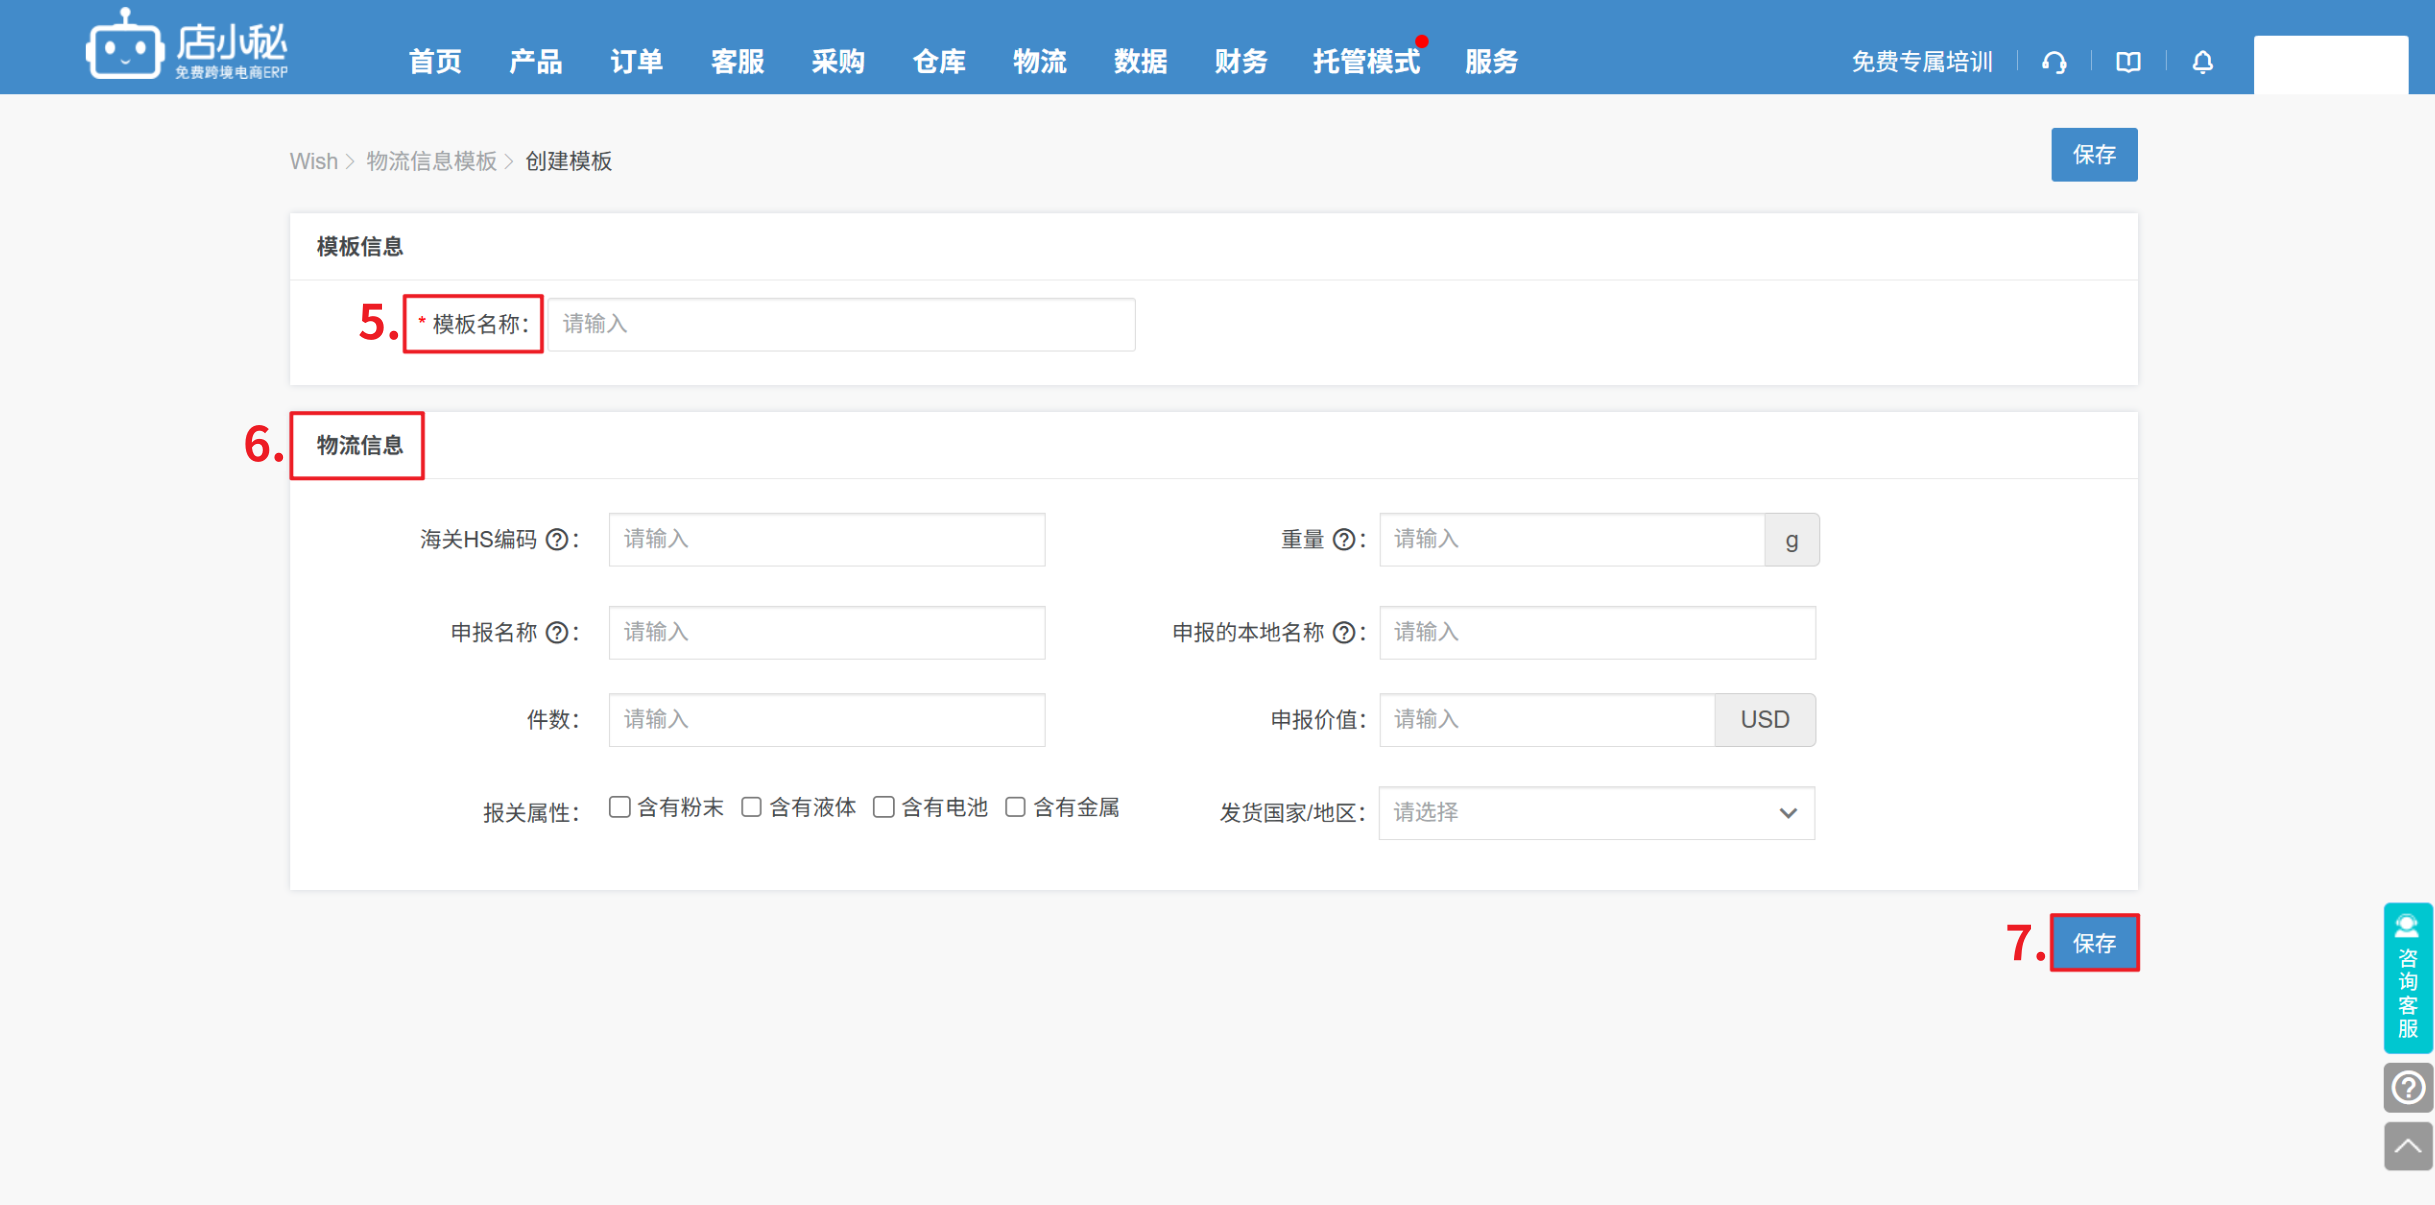Click the bottom 保存 button
This screenshot has height=1205, width=2435.
tap(2094, 943)
